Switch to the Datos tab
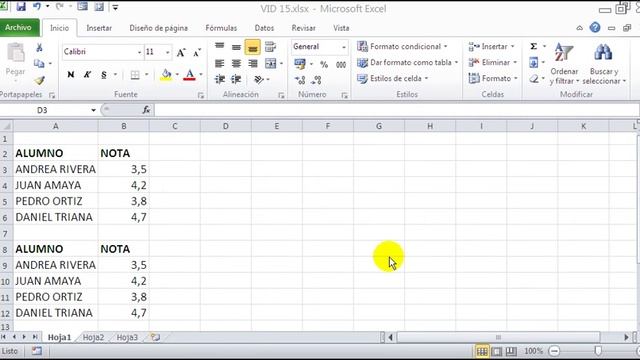 click(x=264, y=28)
